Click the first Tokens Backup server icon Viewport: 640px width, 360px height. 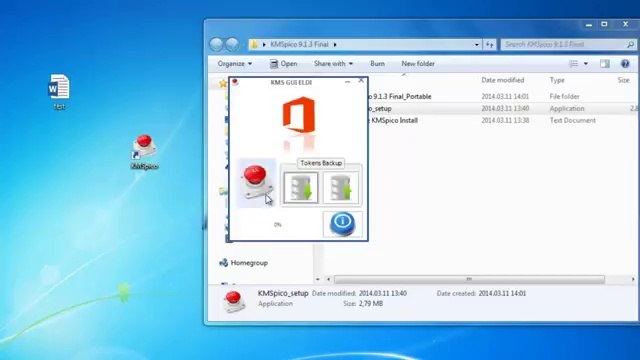coord(301,188)
